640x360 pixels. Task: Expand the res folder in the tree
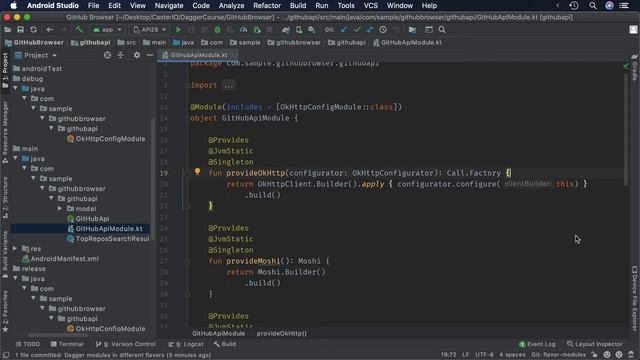pyautogui.click(x=15, y=249)
